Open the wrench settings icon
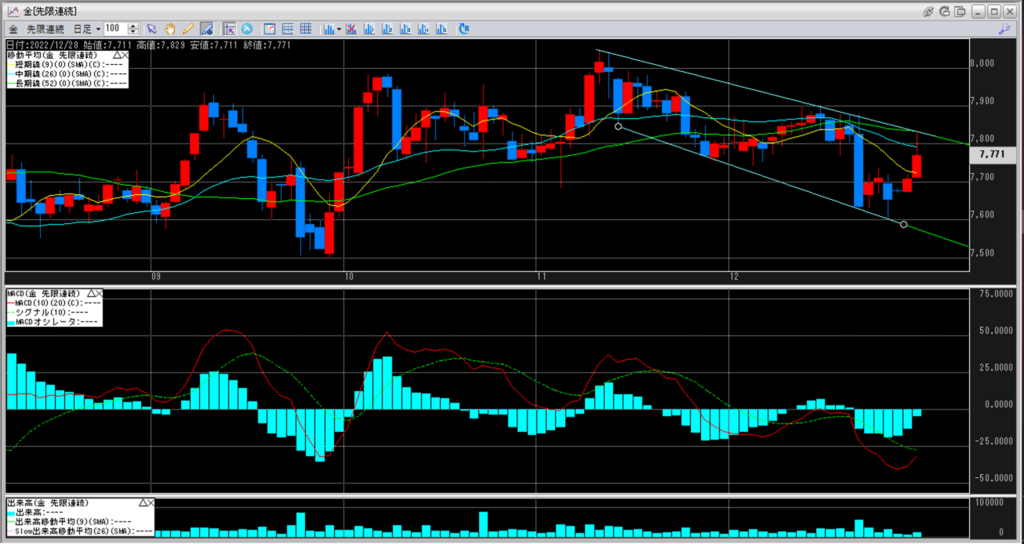1024x544 pixels. coord(1004,29)
